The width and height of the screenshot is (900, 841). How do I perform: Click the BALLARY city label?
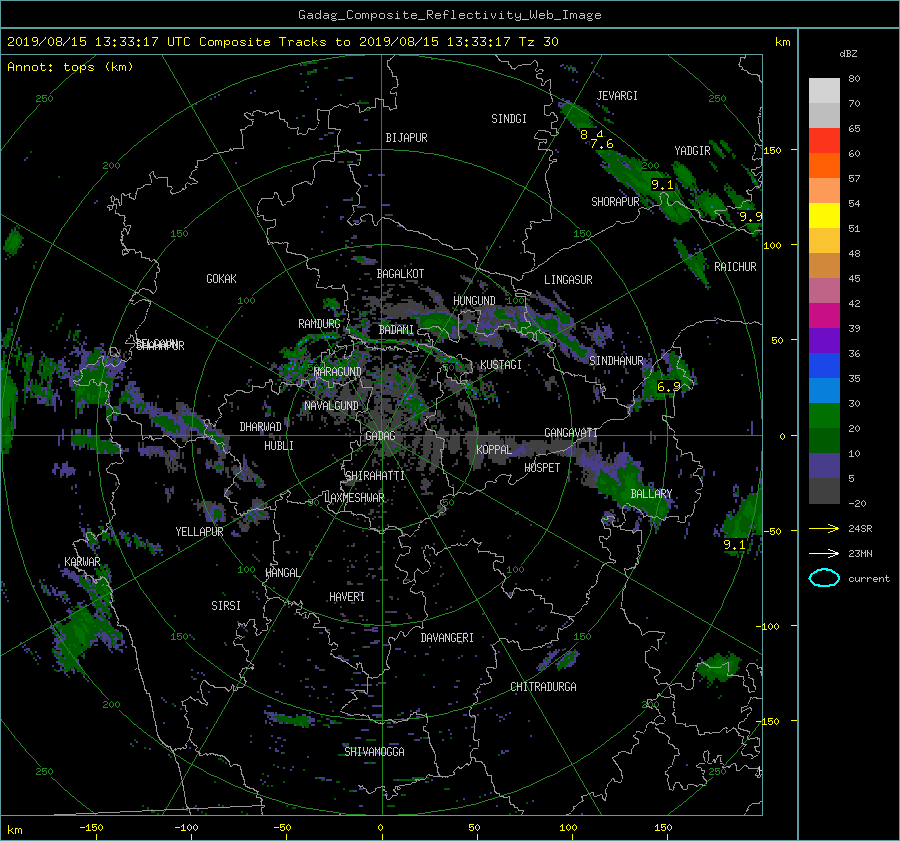[x=651, y=494]
